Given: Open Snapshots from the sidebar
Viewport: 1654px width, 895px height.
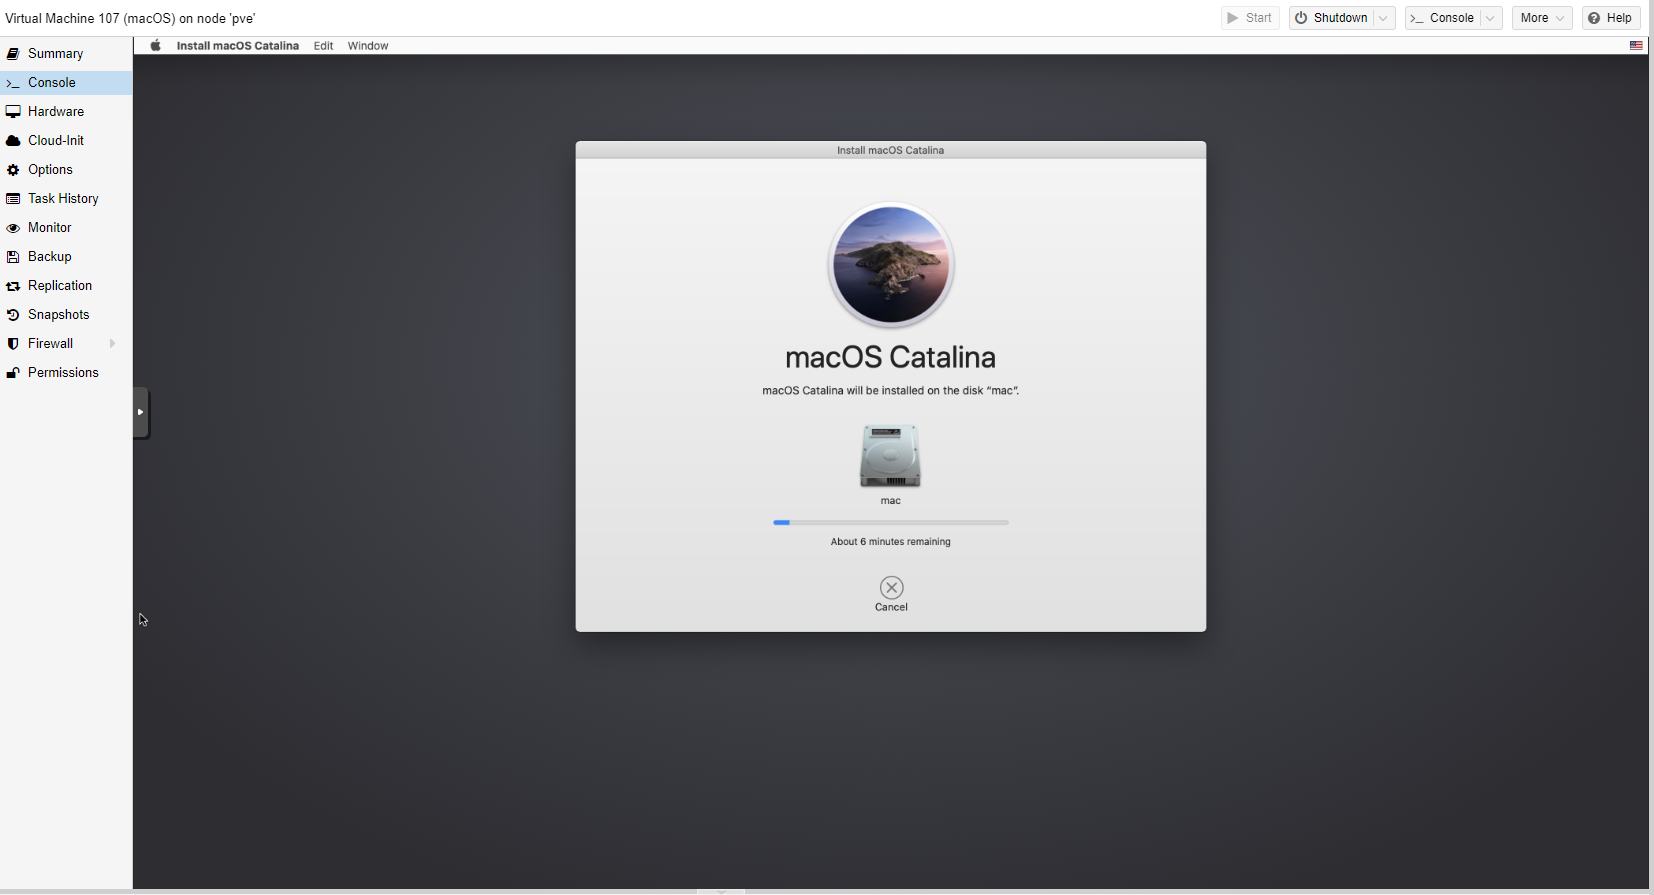Looking at the screenshot, I should click(58, 315).
